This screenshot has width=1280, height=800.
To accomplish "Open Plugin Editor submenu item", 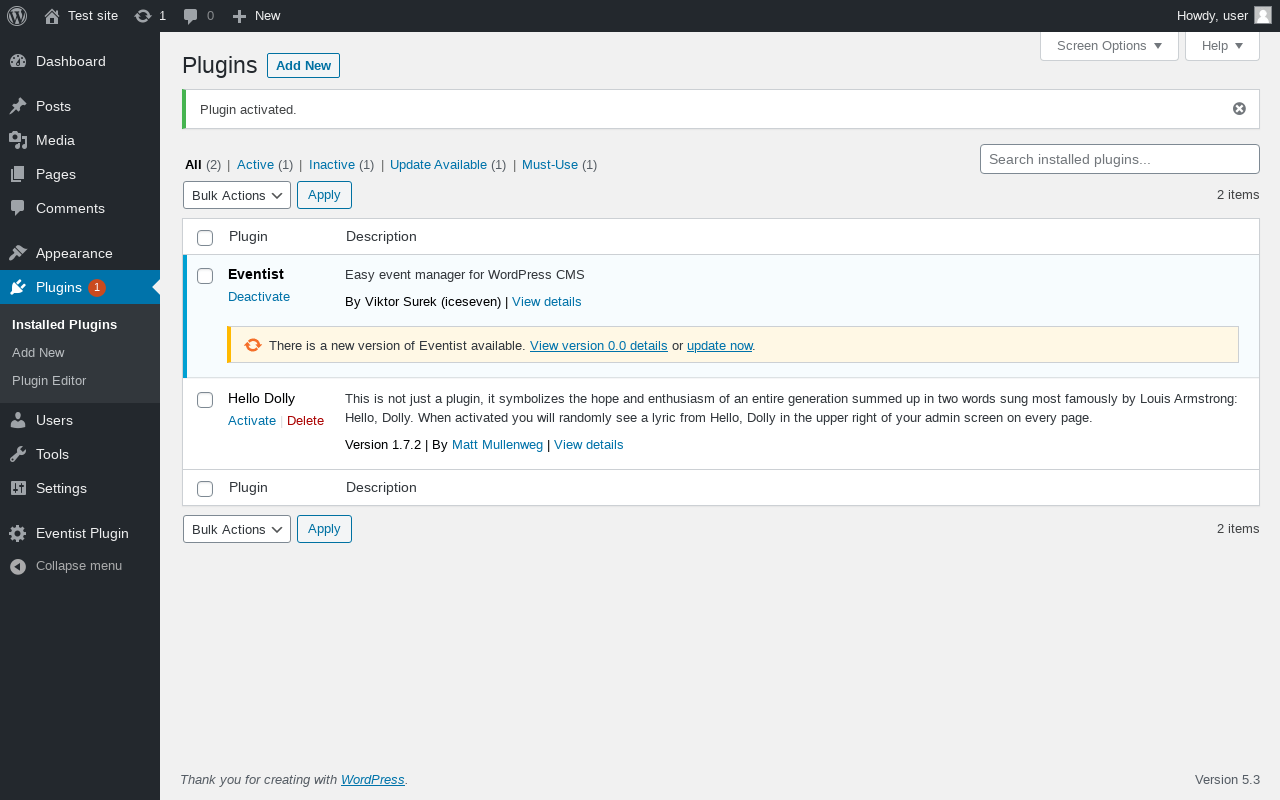I will pyautogui.click(x=49, y=381).
